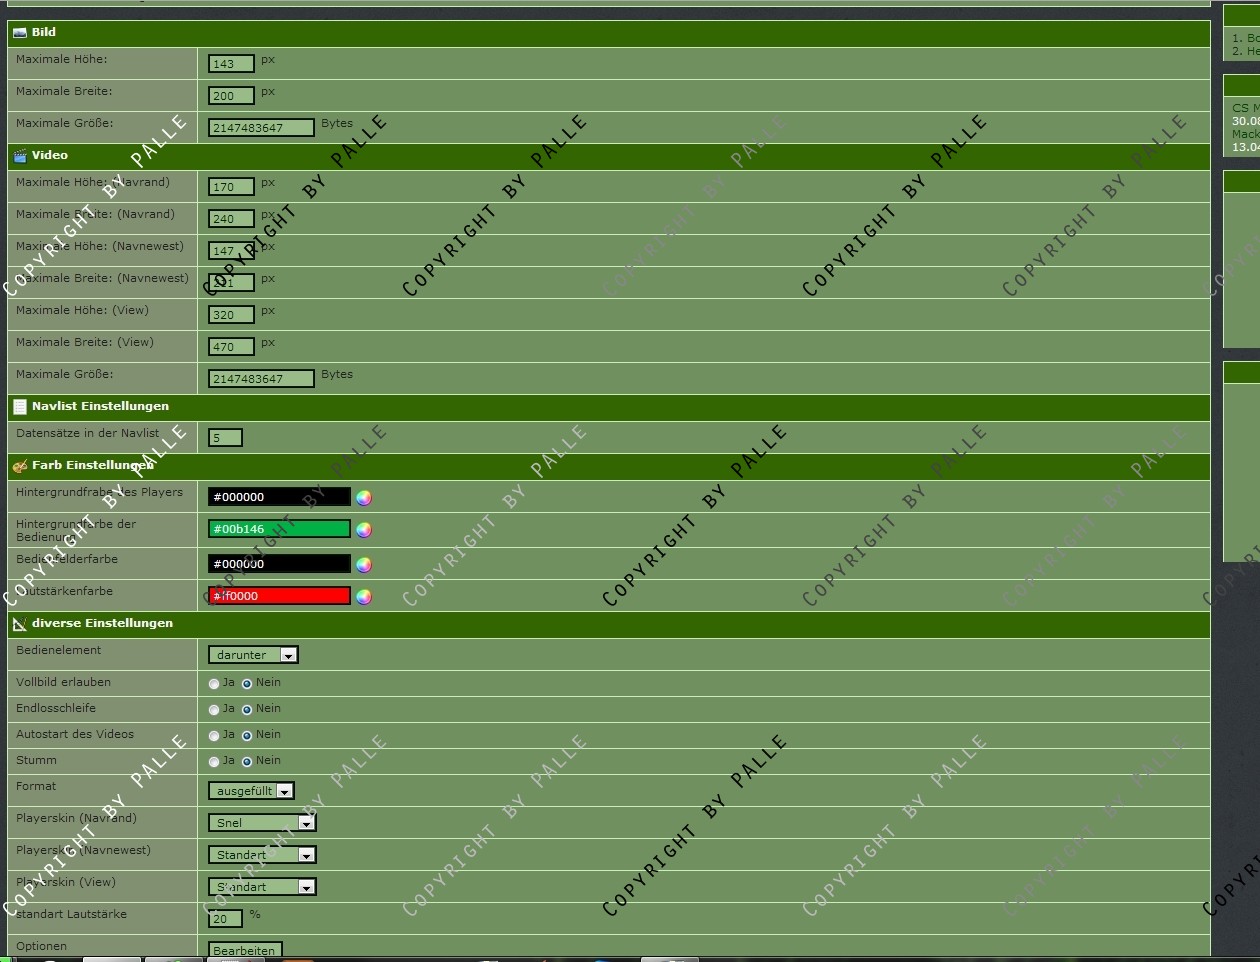Open color wheel beside red #ff0000 field

click(364, 597)
